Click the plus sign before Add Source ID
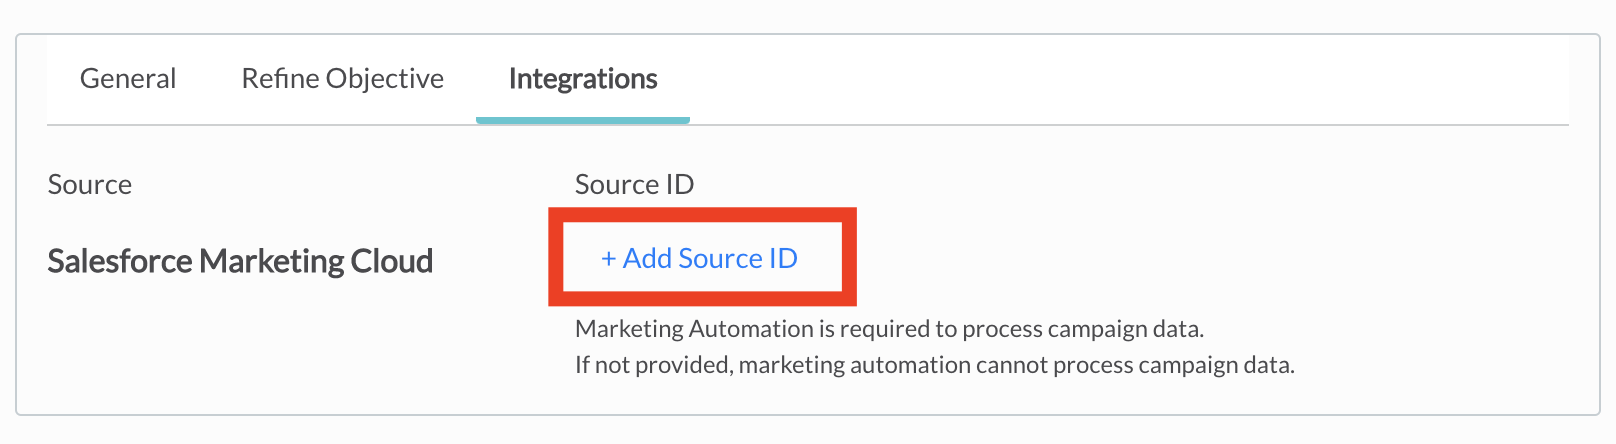 [x=608, y=259]
